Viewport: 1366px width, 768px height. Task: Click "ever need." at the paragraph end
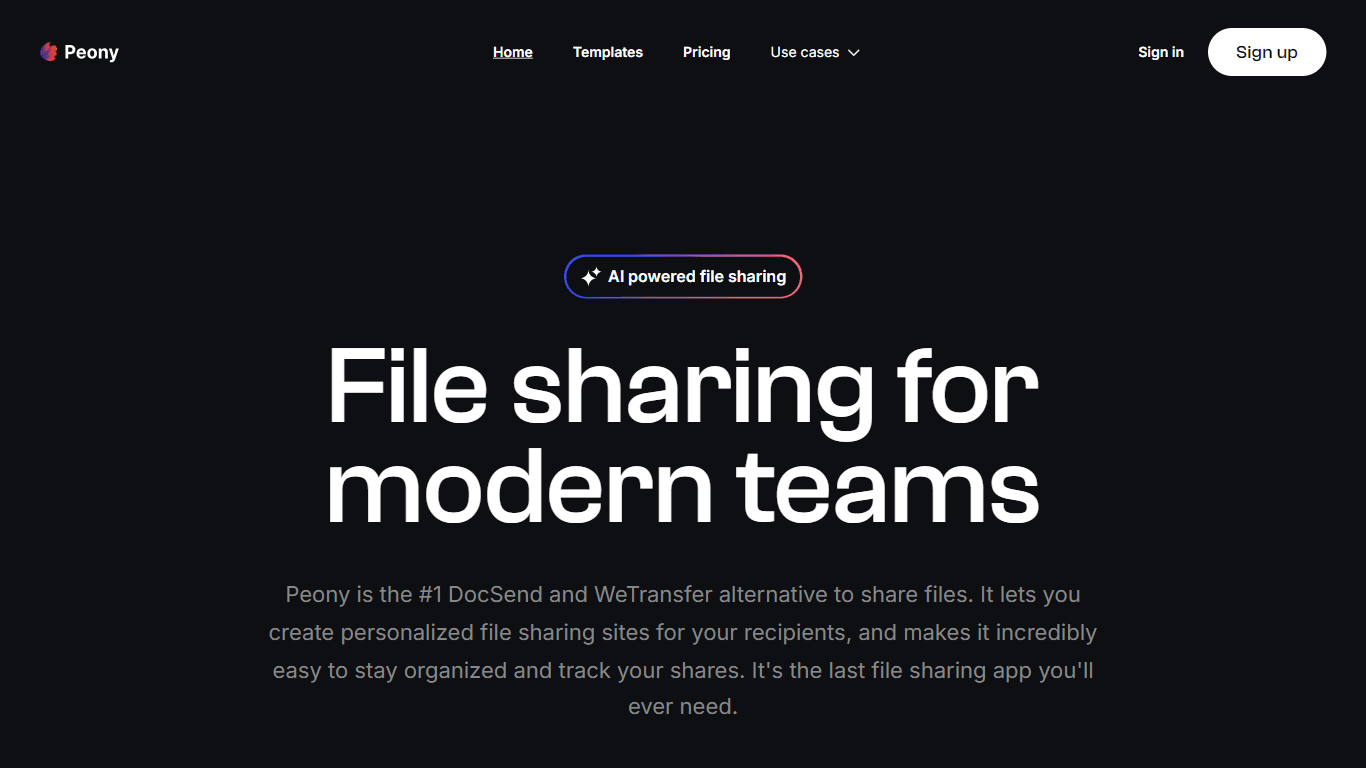tap(683, 707)
